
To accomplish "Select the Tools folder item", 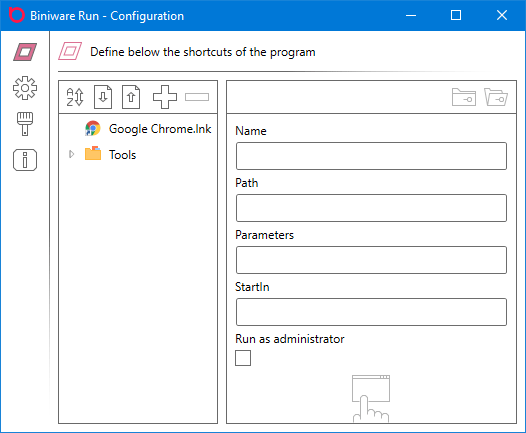I will pyautogui.click(x=110, y=154).
